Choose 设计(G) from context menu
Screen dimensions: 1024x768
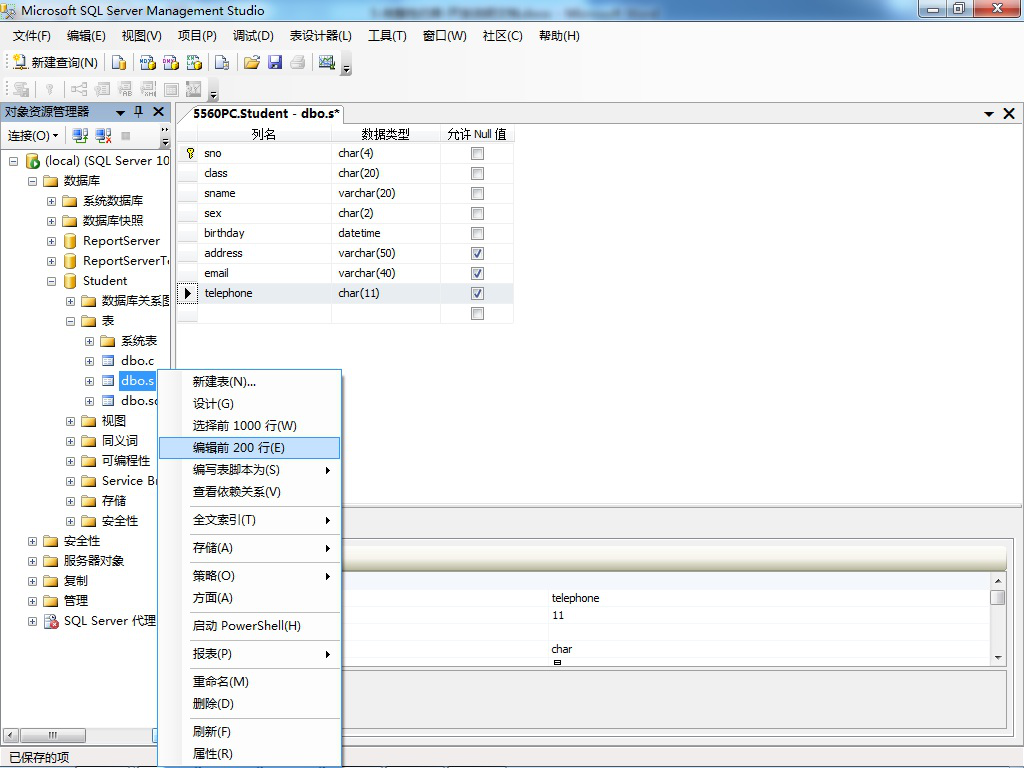click(x=249, y=404)
